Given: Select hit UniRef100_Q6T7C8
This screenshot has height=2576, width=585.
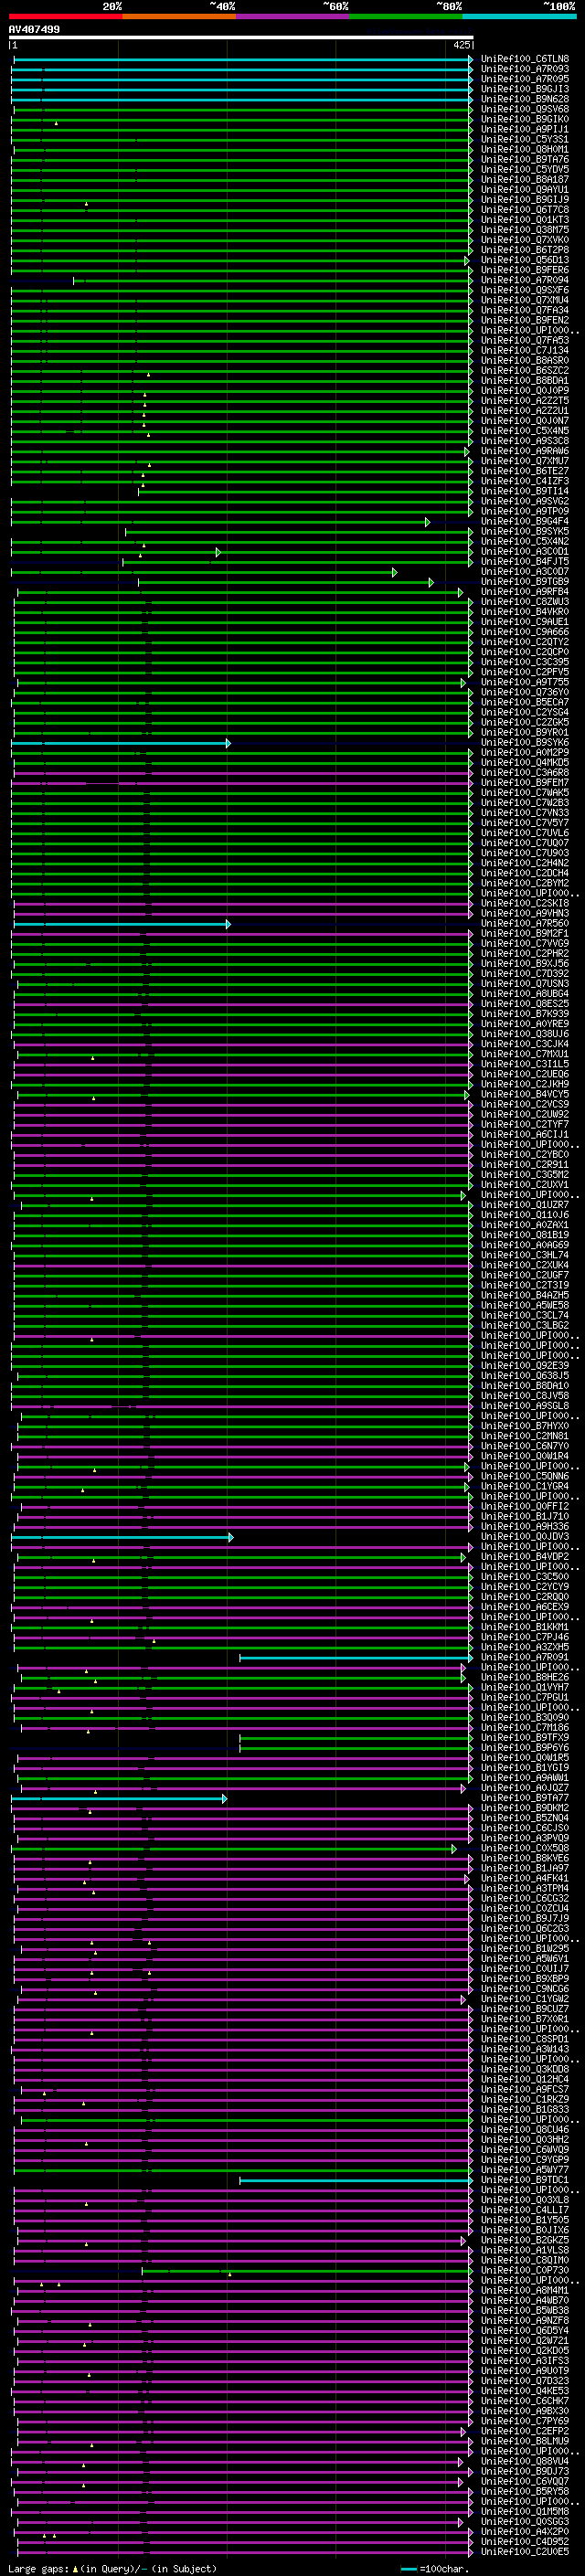Looking at the screenshot, I should click(x=525, y=210).
